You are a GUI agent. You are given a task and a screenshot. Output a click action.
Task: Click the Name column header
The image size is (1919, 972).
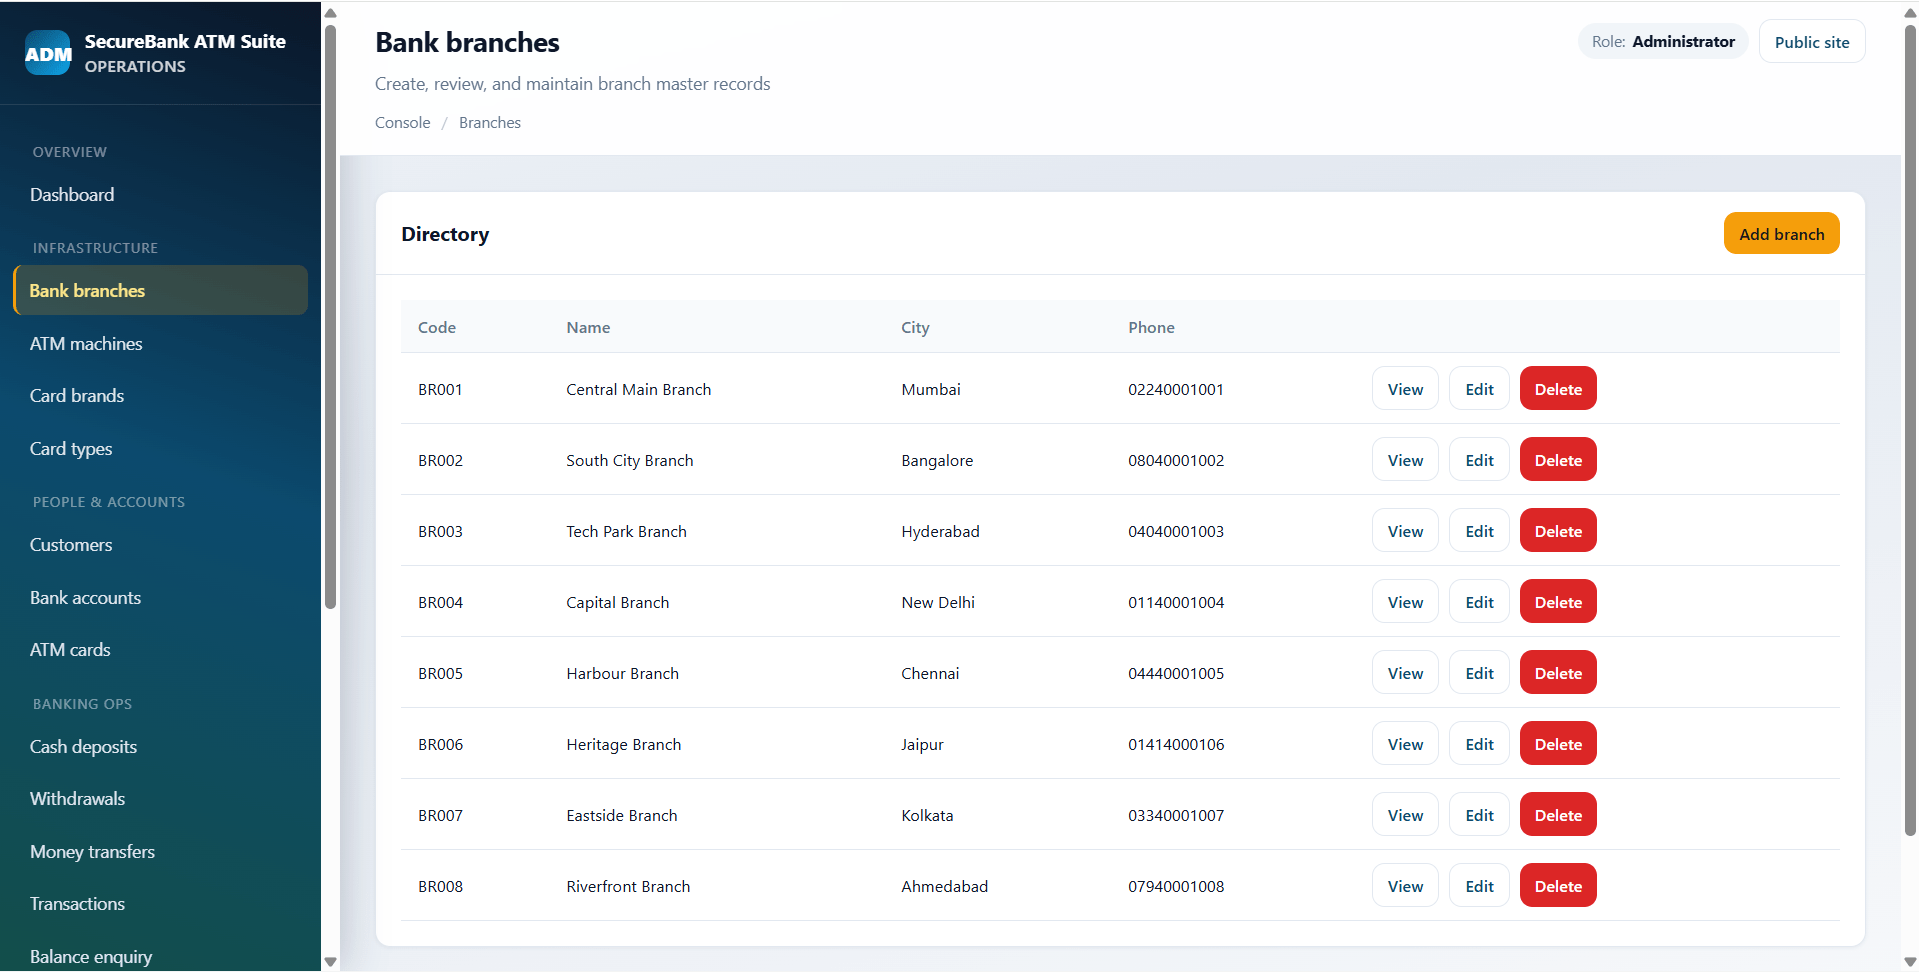(x=588, y=327)
